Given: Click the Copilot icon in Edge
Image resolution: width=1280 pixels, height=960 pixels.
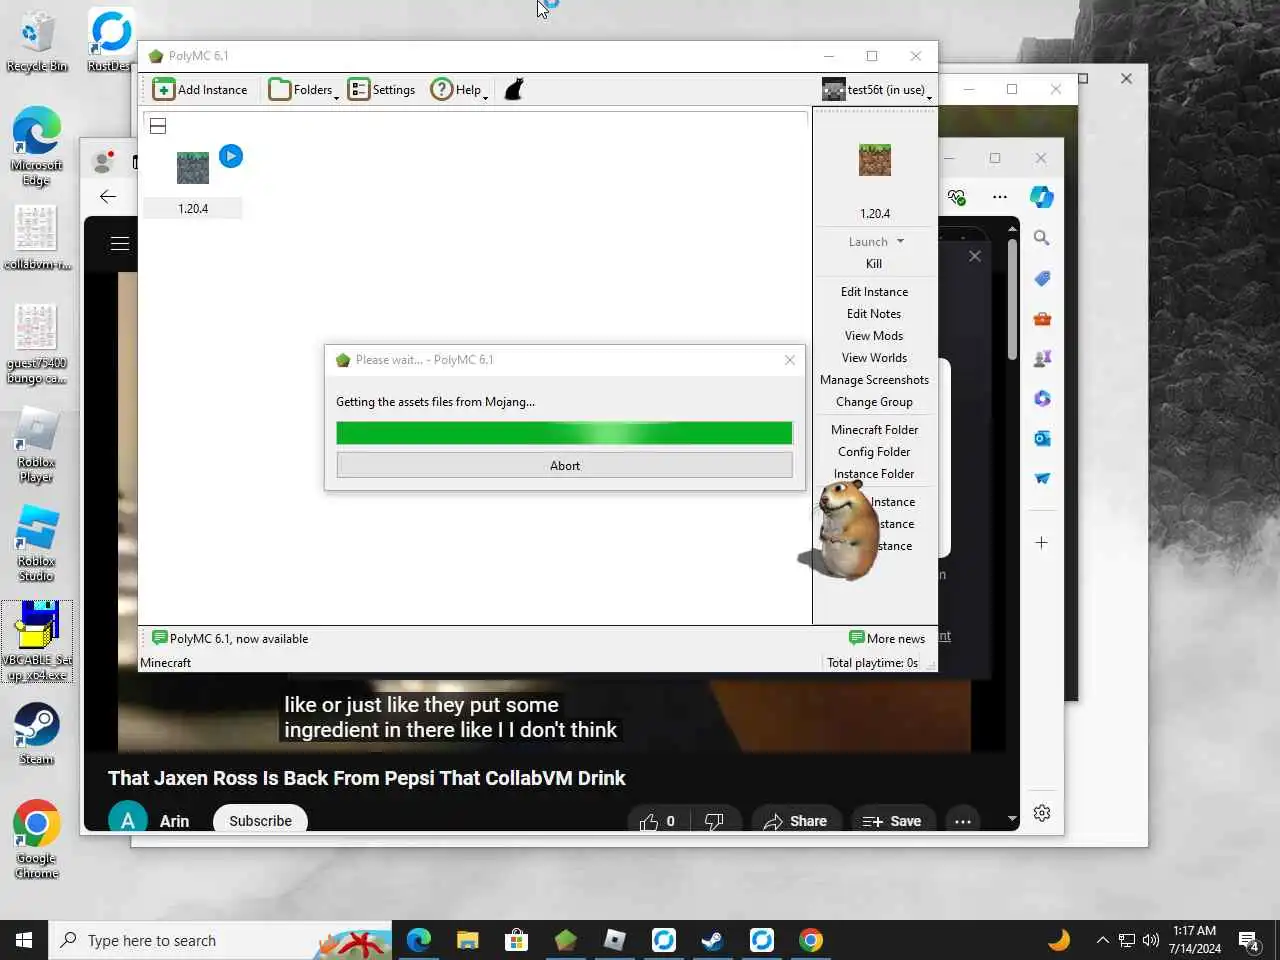Looking at the screenshot, I should [1042, 197].
